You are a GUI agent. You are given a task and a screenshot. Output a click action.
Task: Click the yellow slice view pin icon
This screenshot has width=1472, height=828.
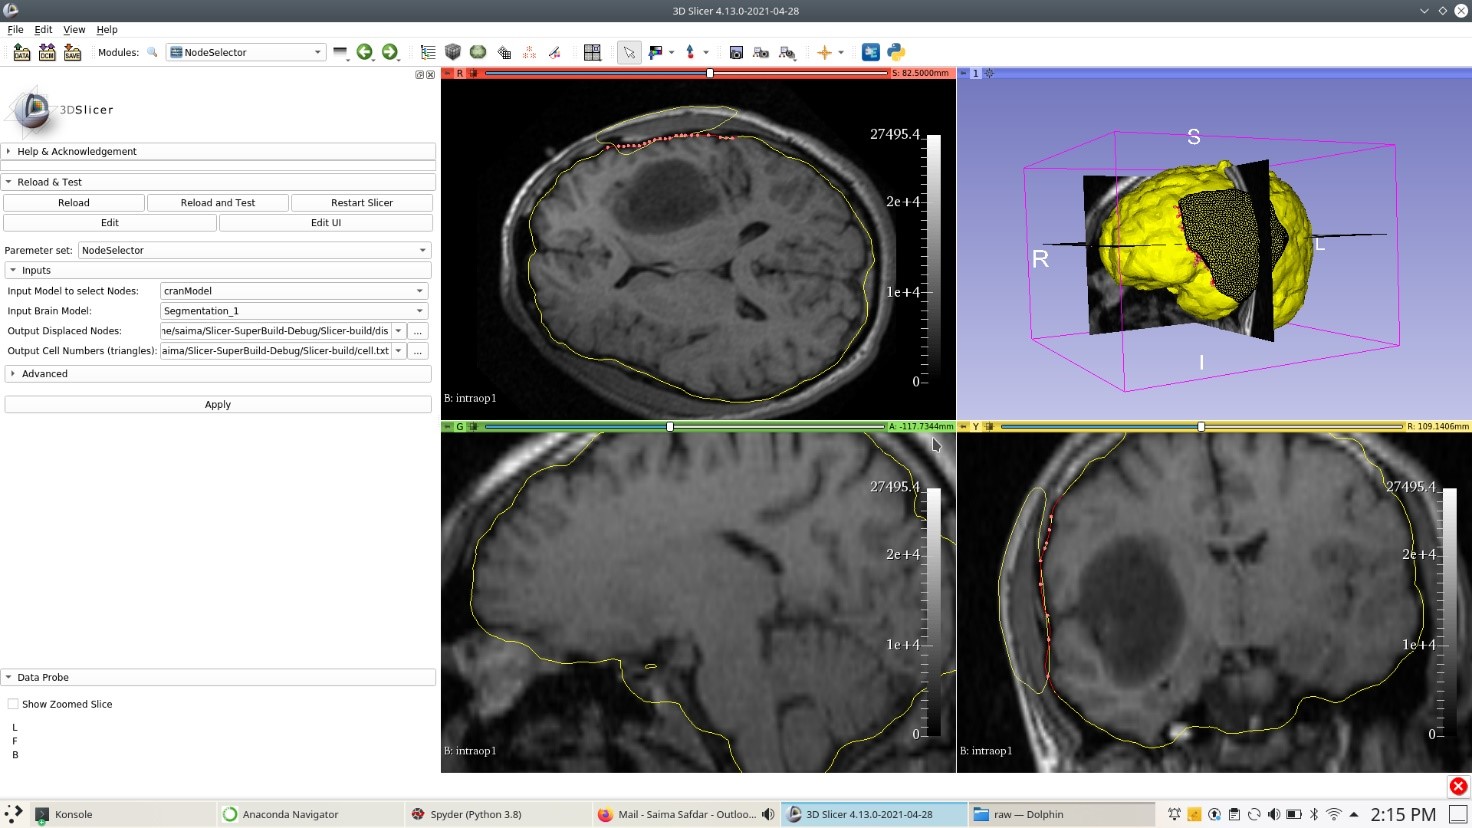tap(963, 427)
